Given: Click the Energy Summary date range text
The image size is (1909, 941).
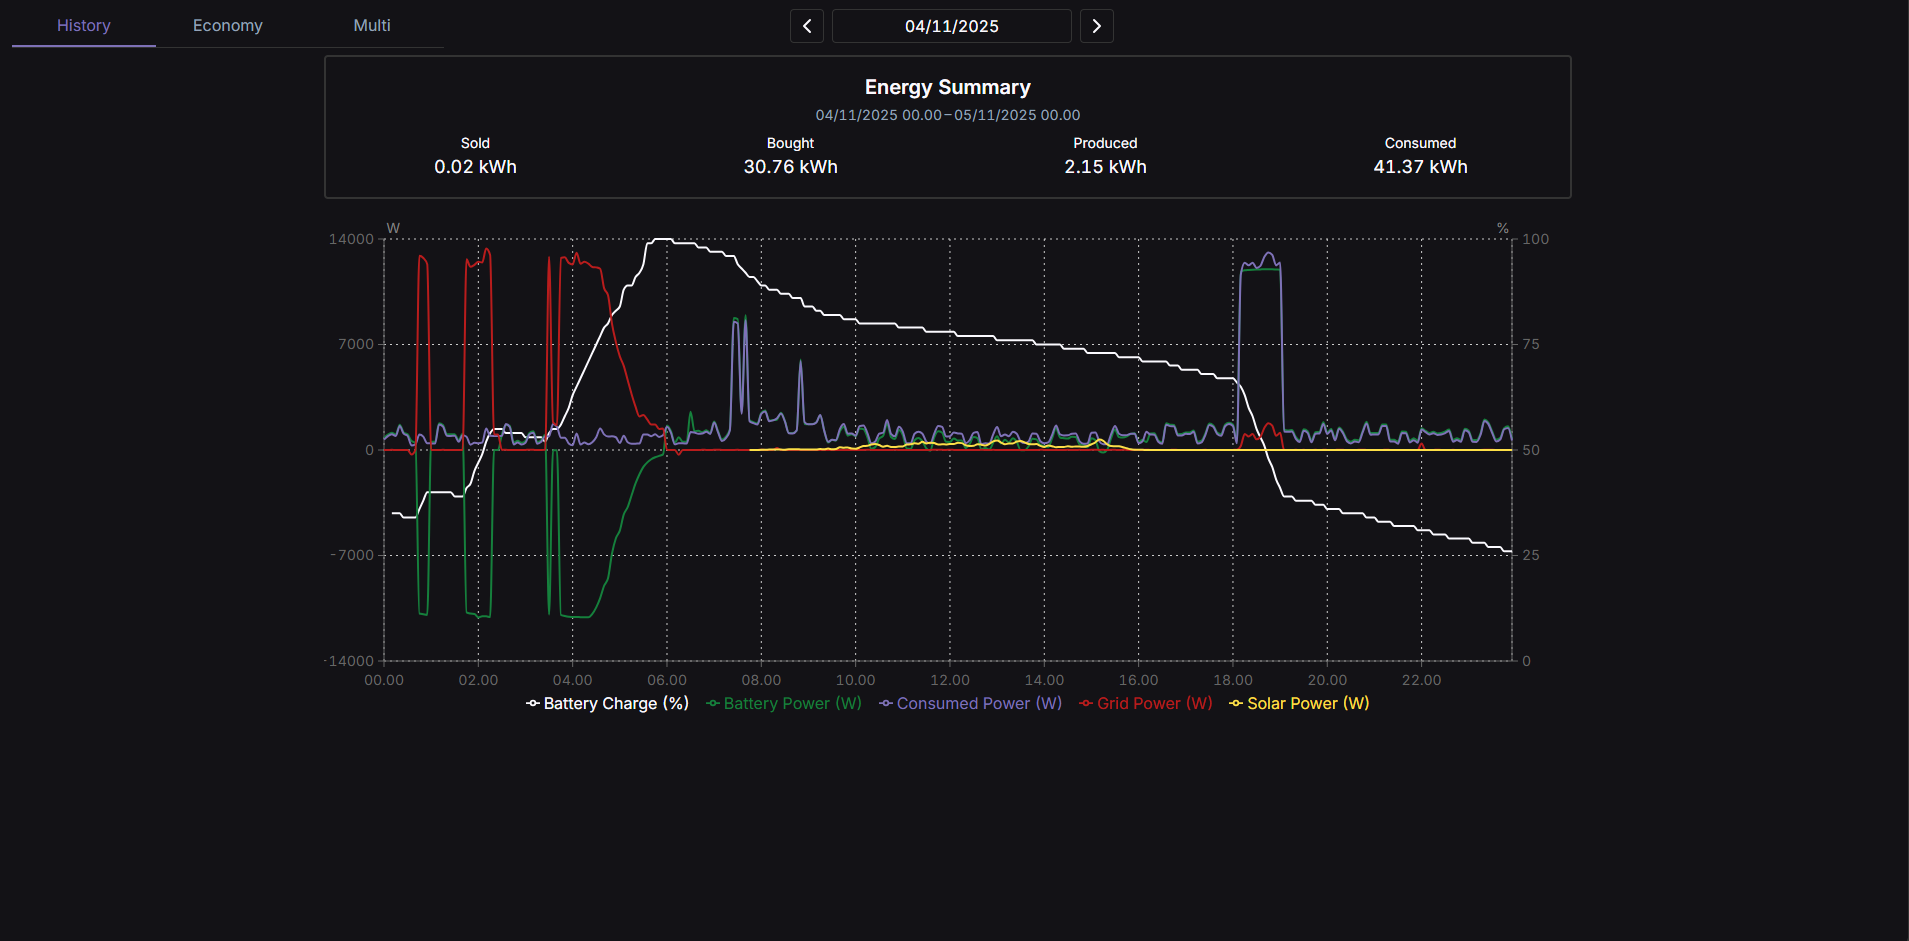Looking at the screenshot, I should click(947, 115).
